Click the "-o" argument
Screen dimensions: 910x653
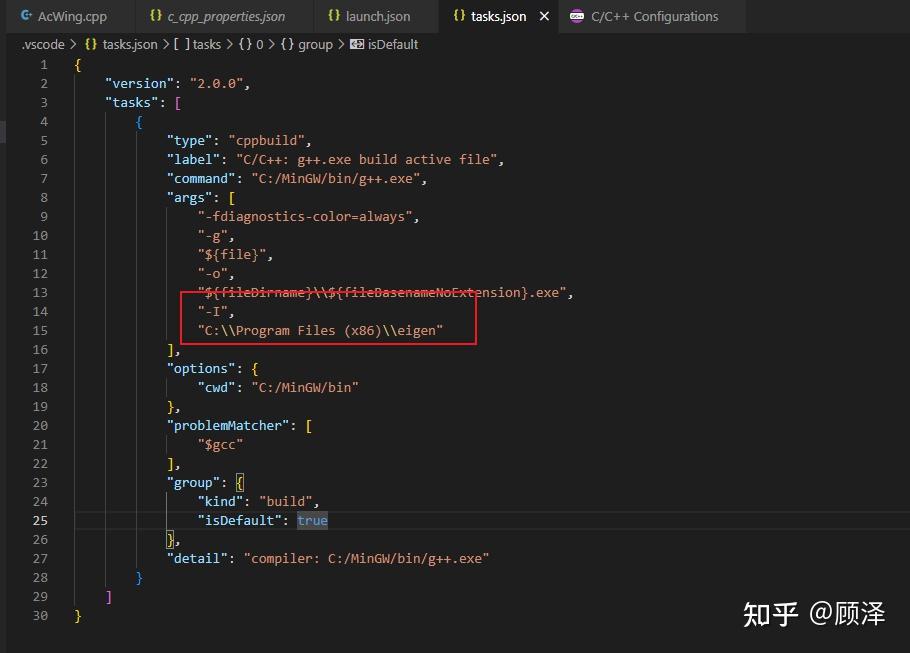tap(212, 274)
